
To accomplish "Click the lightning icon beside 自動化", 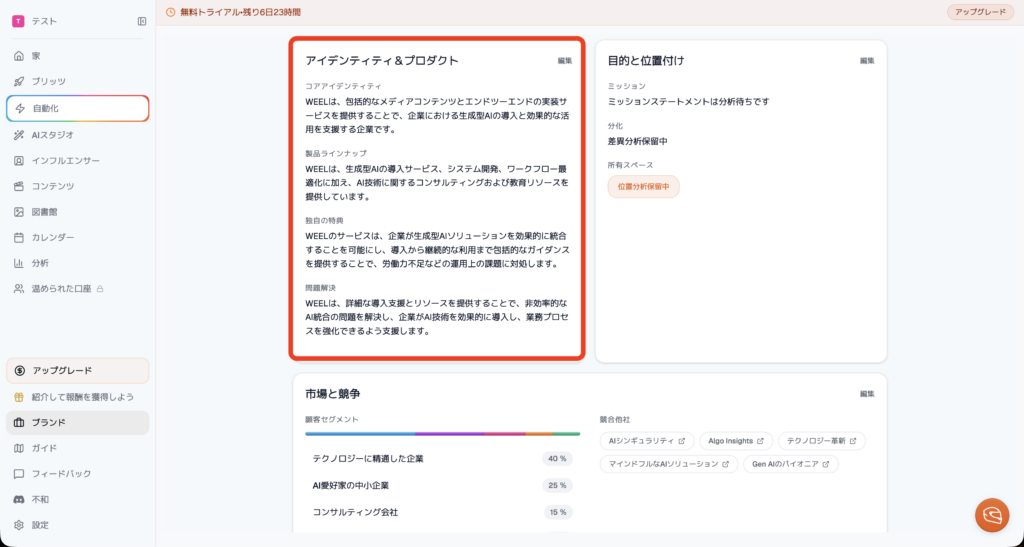I will 20,108.
